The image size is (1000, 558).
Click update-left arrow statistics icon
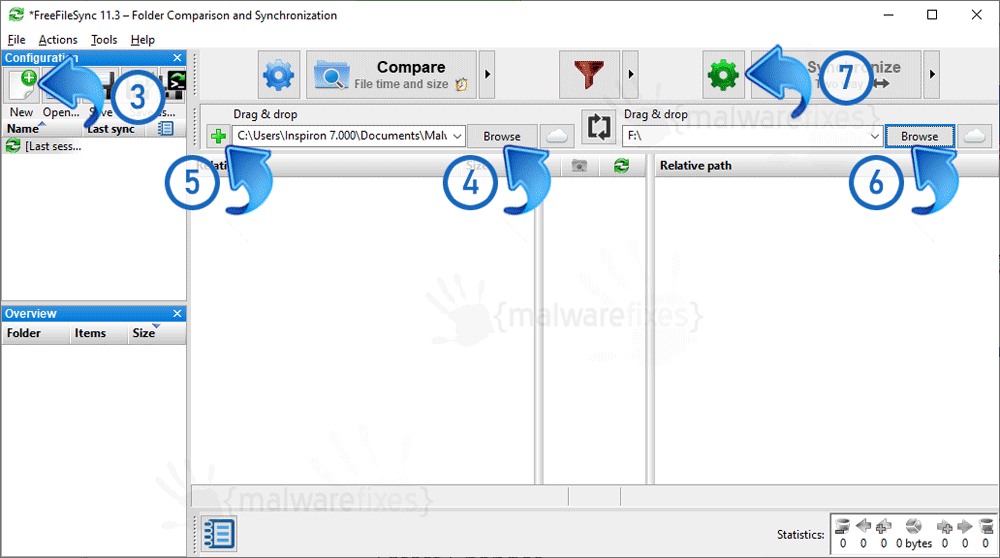pyautogui.click(x=864, y=526)
